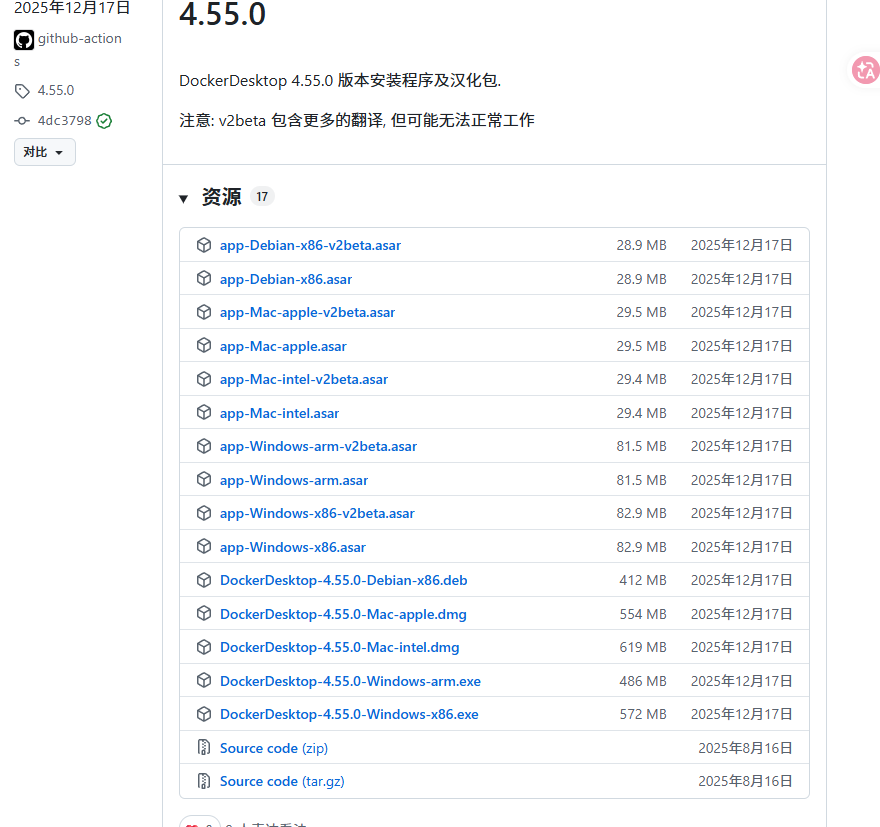
Task: Get app-Mac-intel-v2beta.asar asset
Action: [x=304, y=379]
